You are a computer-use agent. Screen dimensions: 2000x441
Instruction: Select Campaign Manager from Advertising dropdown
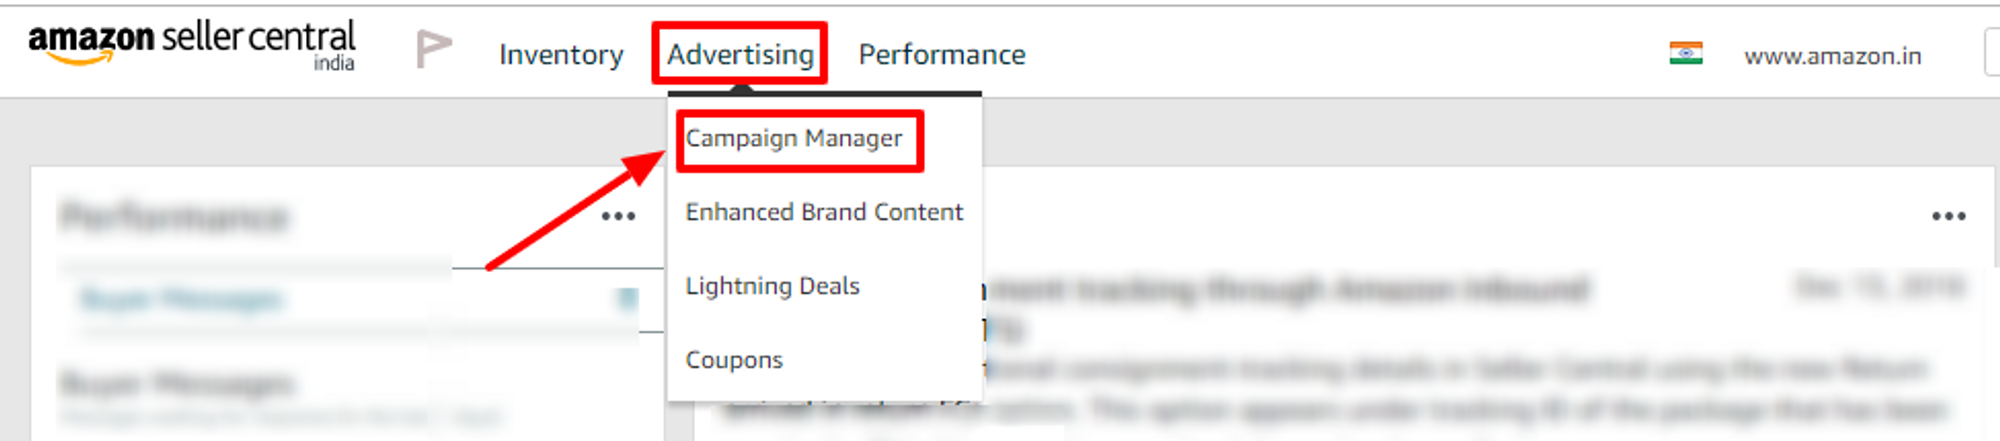coord(793,139)
